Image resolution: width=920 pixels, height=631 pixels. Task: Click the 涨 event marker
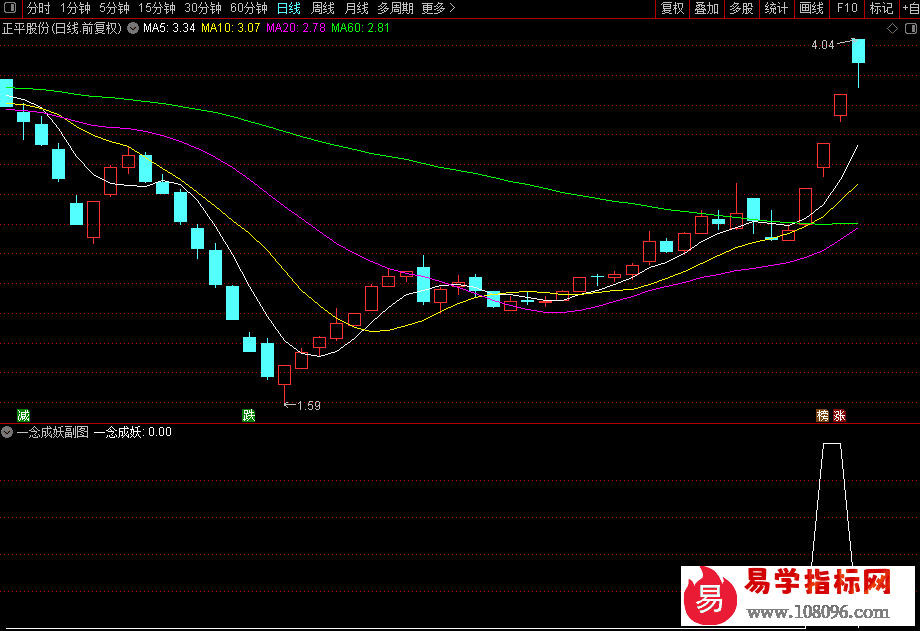[x=840, y=416]
